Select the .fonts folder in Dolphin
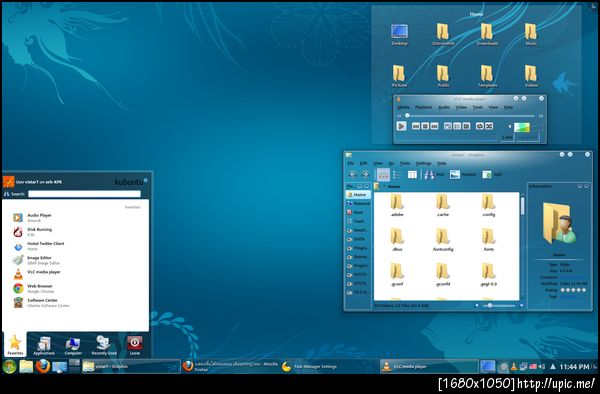The width and height of the screenshot is (600, 394). click(489, 239)
